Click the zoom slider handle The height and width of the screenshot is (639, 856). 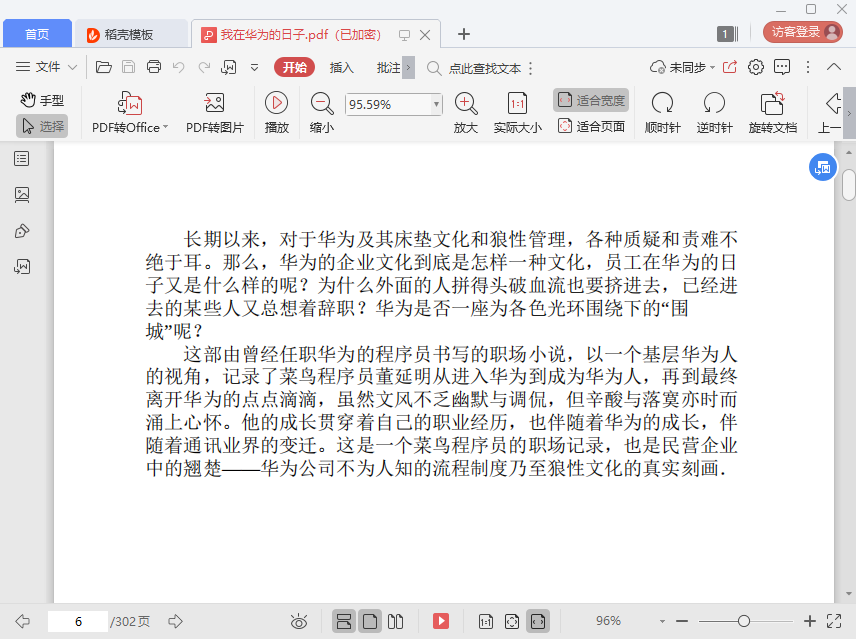(744, 621)
